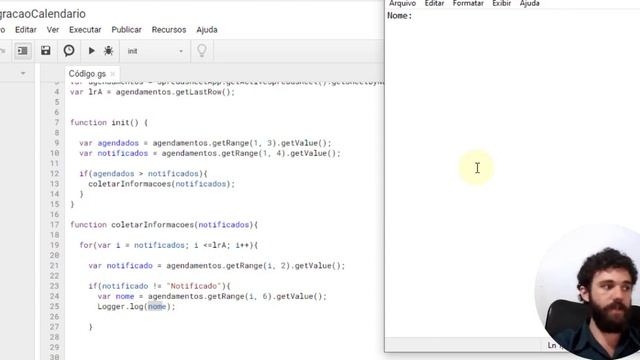The height and width of the screenshot is (360, 640).
Task: Click the 'for(var i = notificados' loop line
Action: (x=169, y=245)
